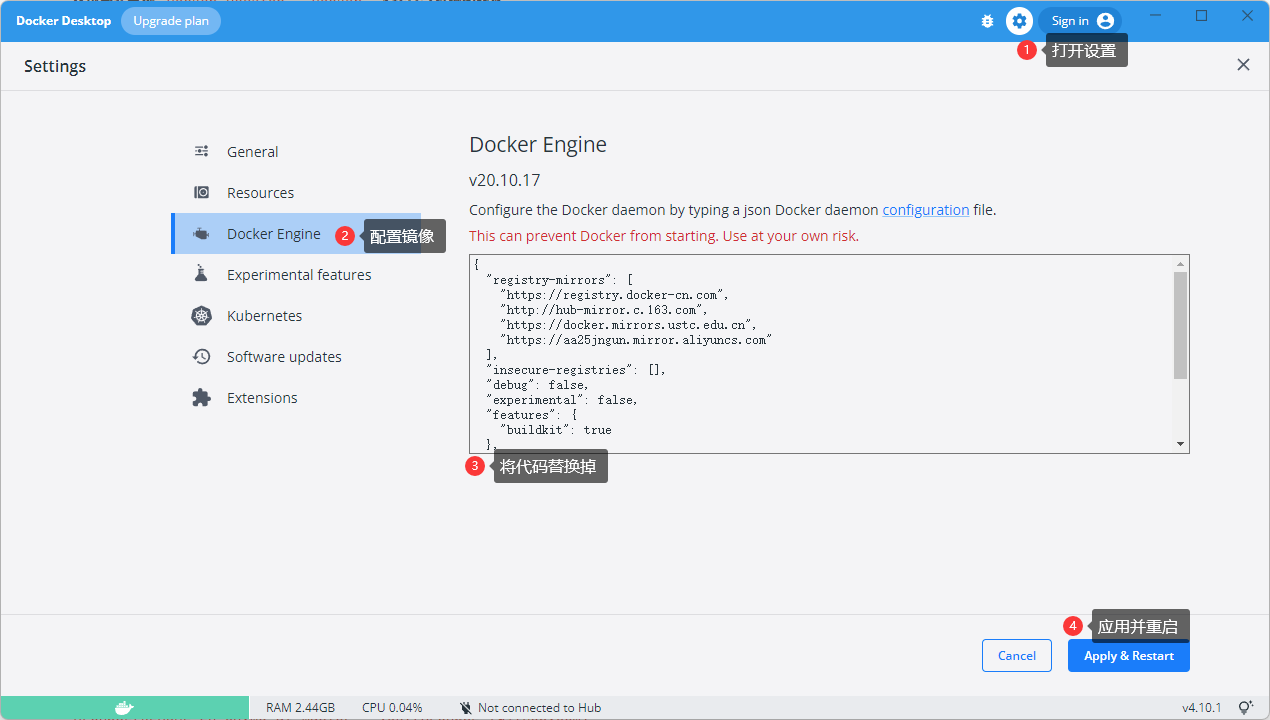Close the Settings panel with X
Screen dimensions: 1270x720
1243,65
